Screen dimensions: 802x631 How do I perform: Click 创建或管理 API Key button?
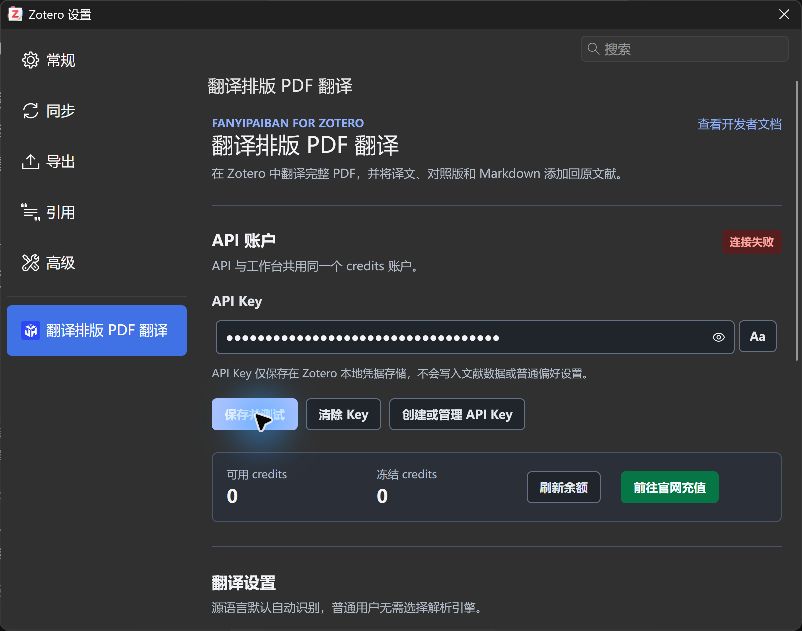pos(457,414)
